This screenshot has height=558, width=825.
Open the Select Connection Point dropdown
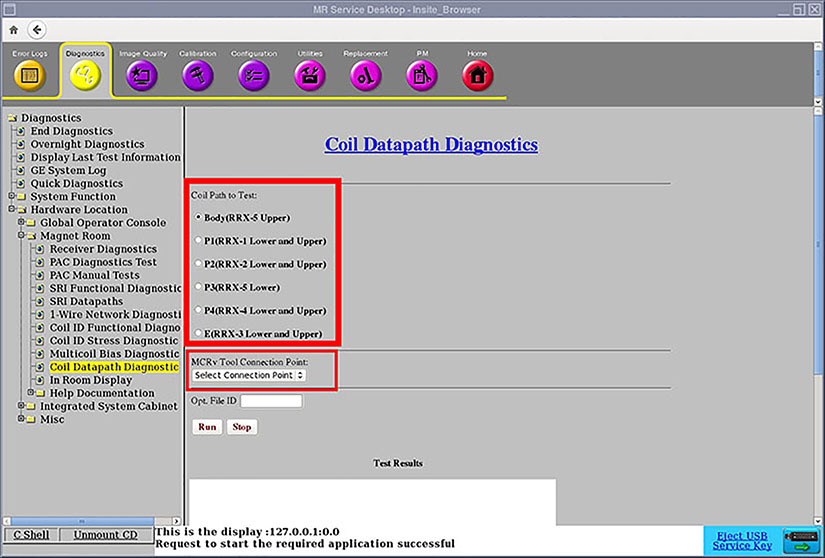pyautogui.click(x=249, y=375)
